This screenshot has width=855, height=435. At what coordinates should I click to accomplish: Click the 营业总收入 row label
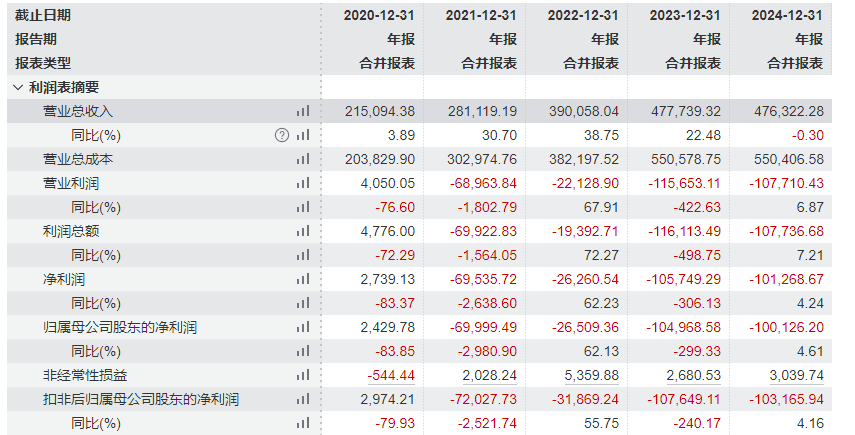click(x=78, y=111)
